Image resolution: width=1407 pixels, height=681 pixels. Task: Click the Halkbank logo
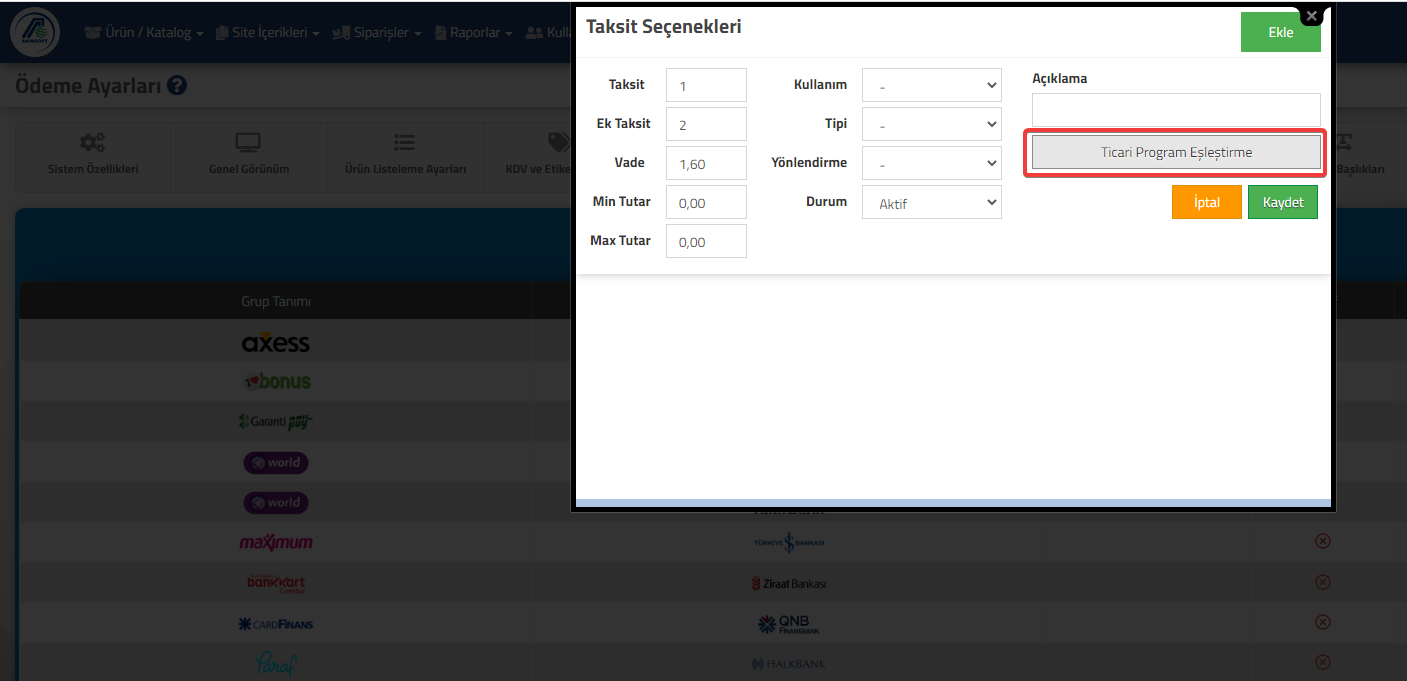789,664
